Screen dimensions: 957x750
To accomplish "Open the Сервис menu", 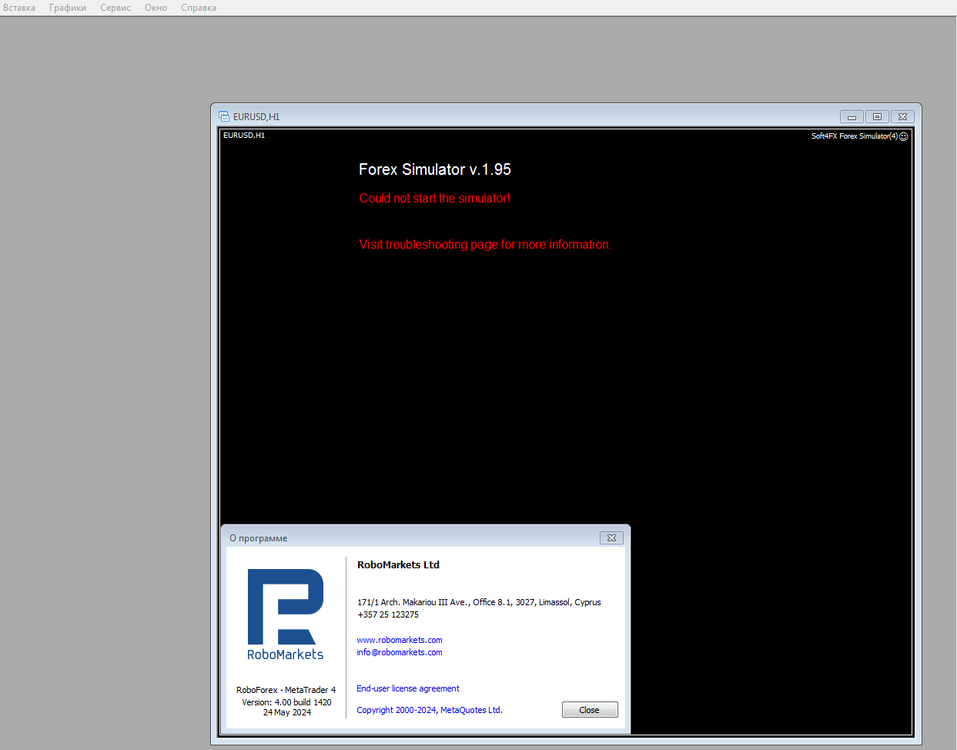I will click(x=115, y=7).
